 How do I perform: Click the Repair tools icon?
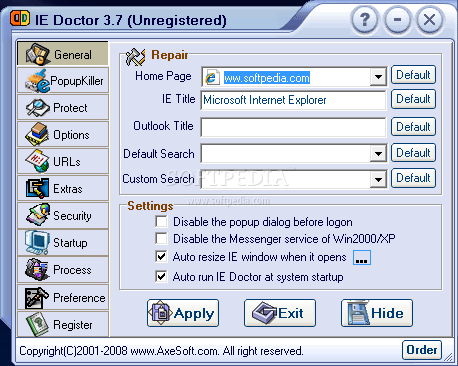click(135, 57)
